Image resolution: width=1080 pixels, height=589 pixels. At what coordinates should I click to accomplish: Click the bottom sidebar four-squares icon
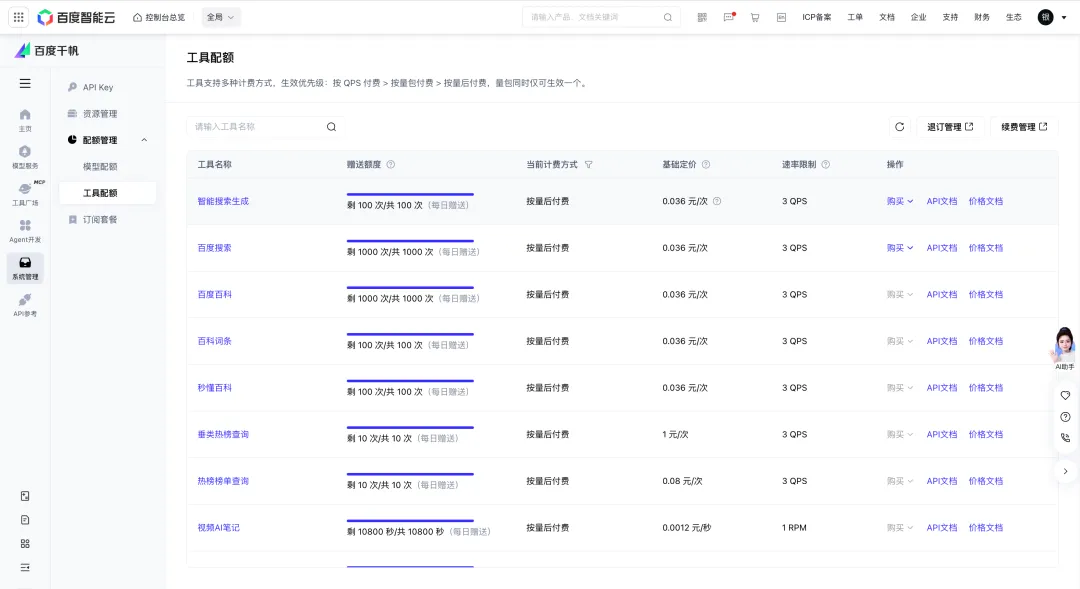[25, 544]
